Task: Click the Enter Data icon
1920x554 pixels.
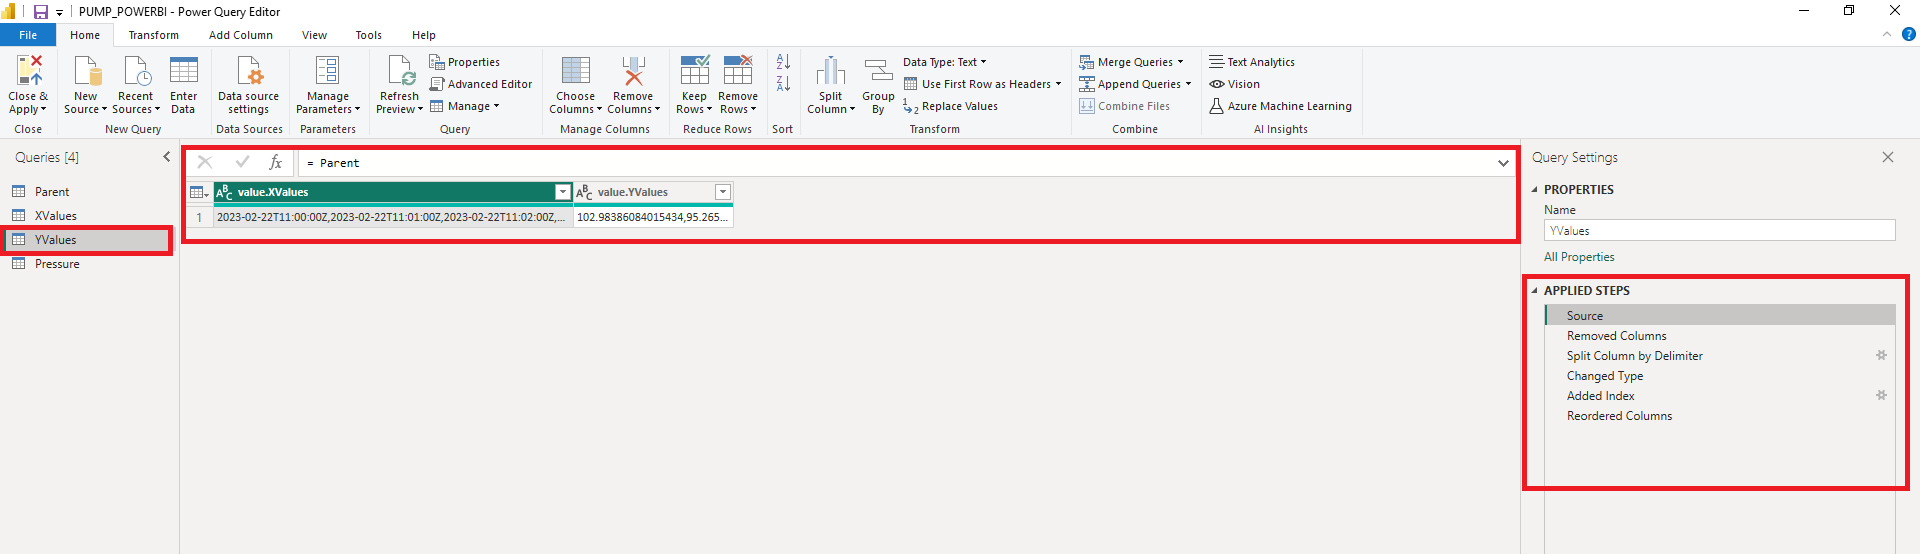Action: pyautogui.click(x=184, y=71)
